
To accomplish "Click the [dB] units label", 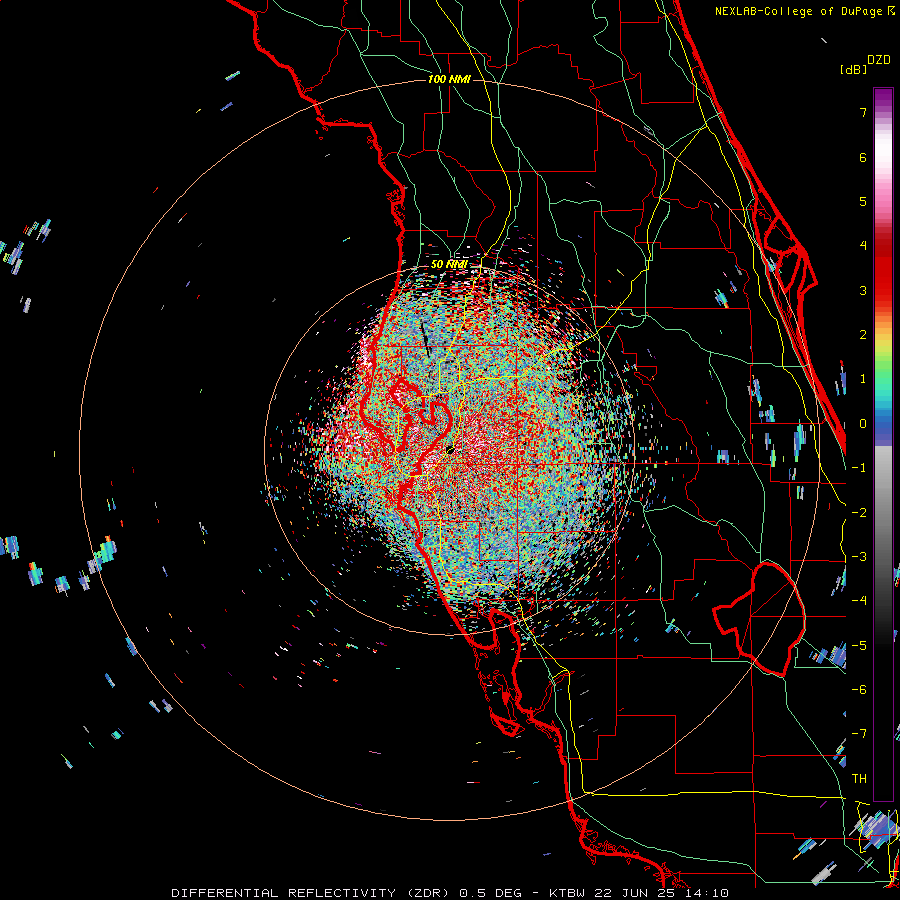I will point(854,69).
